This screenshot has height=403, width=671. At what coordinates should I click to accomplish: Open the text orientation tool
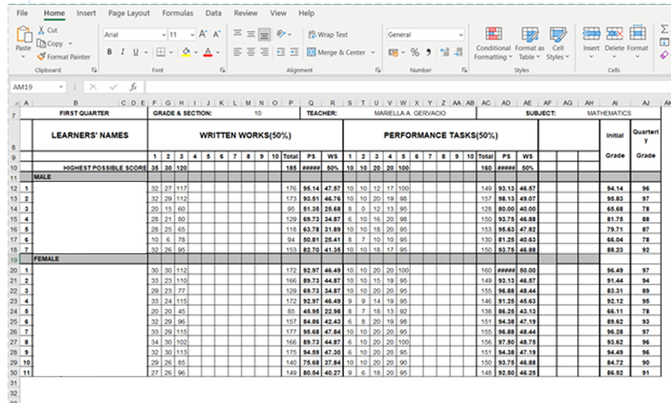pyautogui.click(x=281, y=34)
